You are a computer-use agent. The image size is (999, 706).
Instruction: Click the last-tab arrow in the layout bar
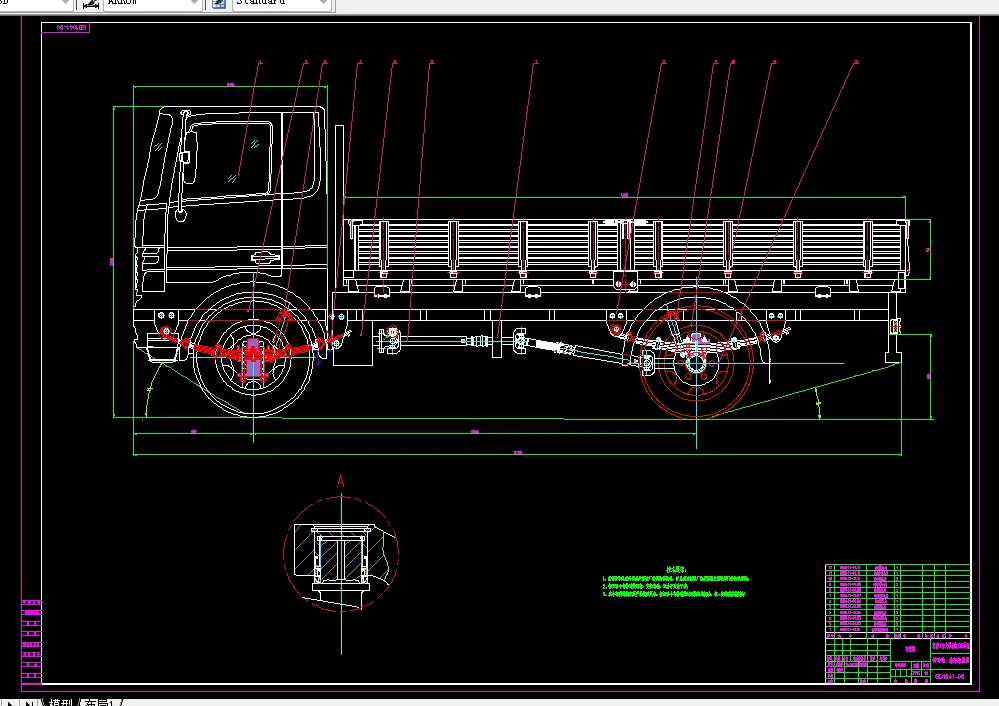click(x=29, y=702)
